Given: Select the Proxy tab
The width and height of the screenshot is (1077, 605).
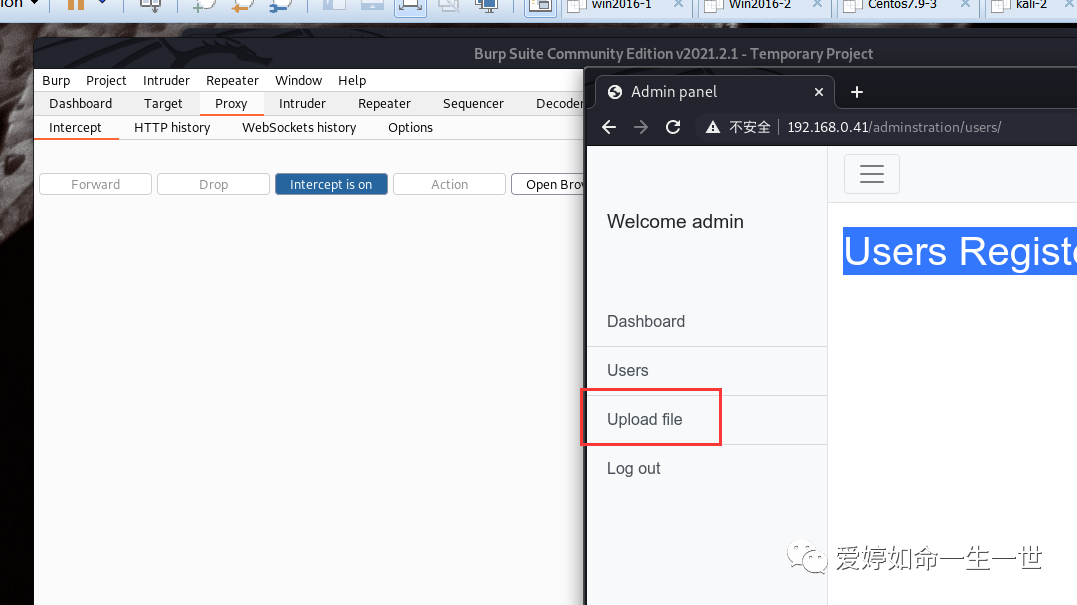Looking at the screenshot, I should coord(231,103).
